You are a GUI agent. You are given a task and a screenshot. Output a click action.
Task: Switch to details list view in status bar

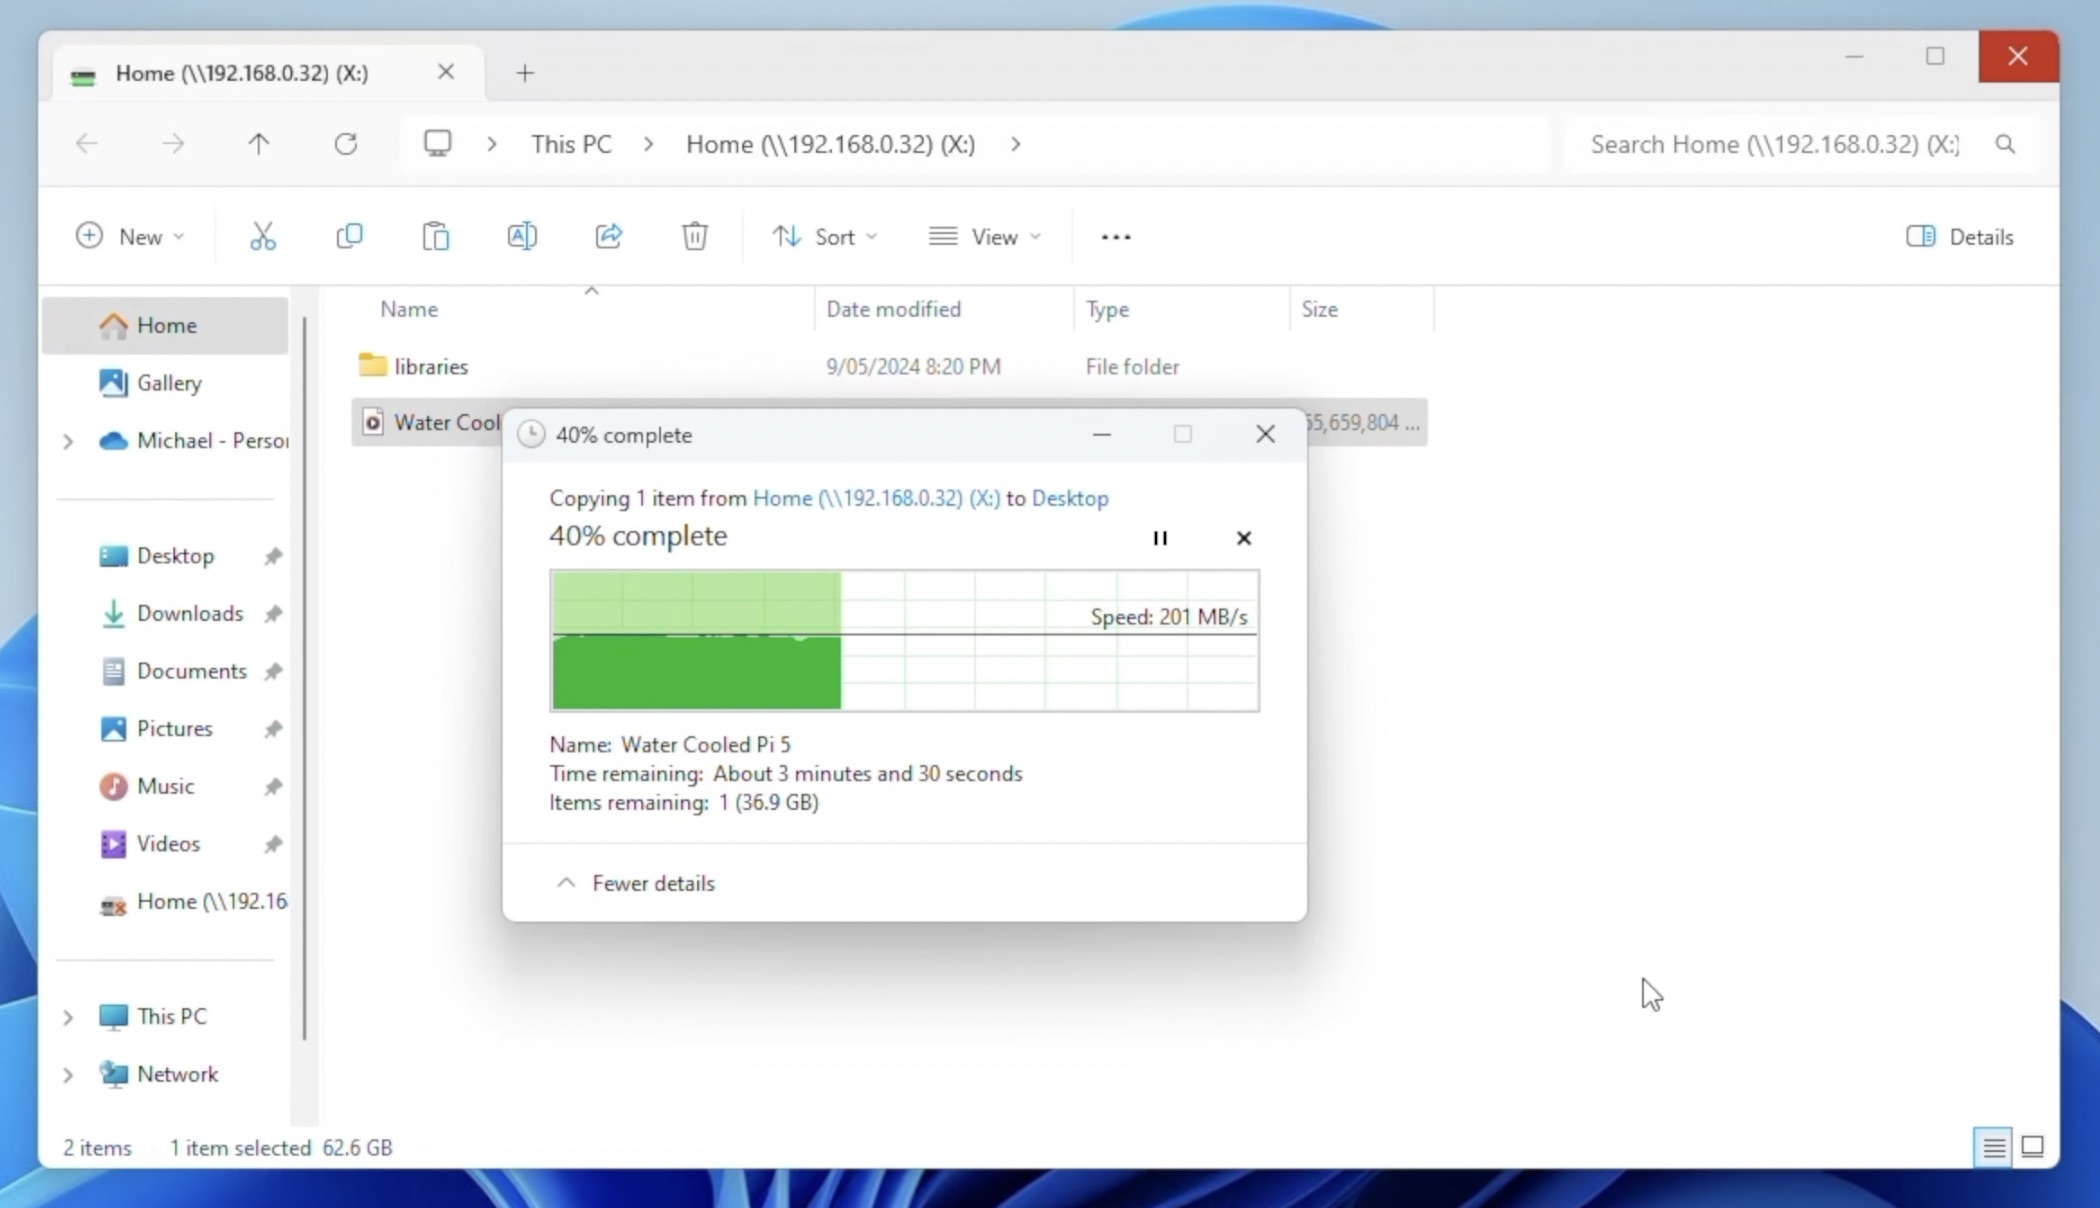1993,1147
